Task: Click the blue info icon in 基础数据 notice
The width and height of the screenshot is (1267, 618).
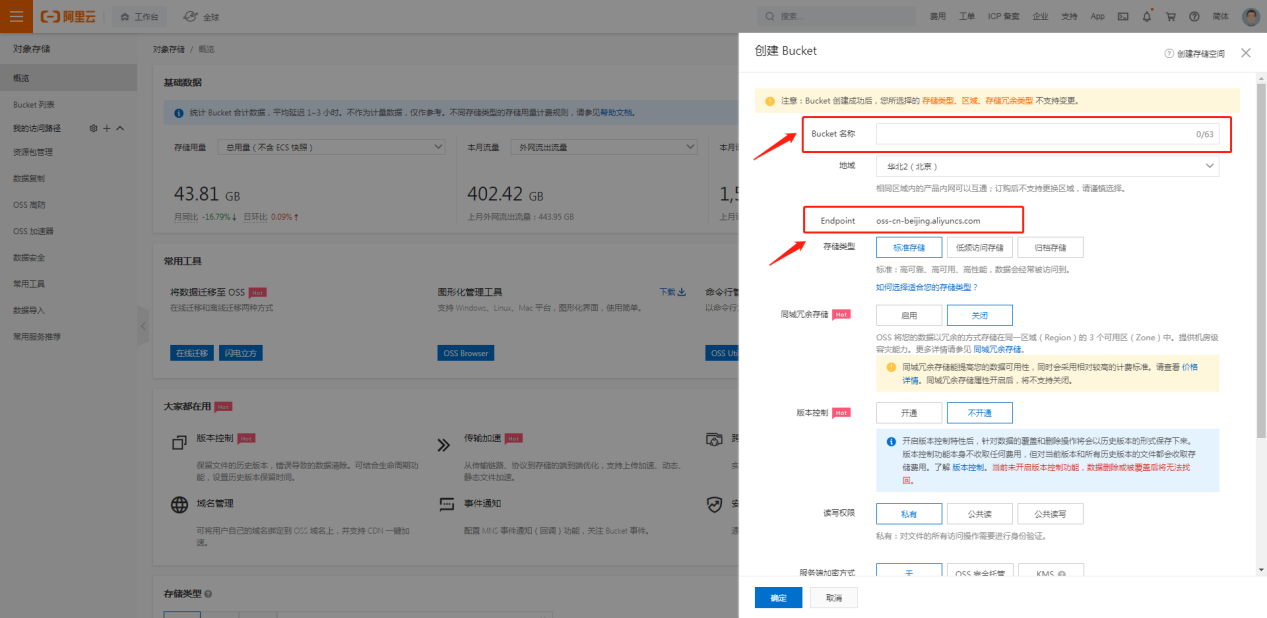Action: click(x=179, y=113)
